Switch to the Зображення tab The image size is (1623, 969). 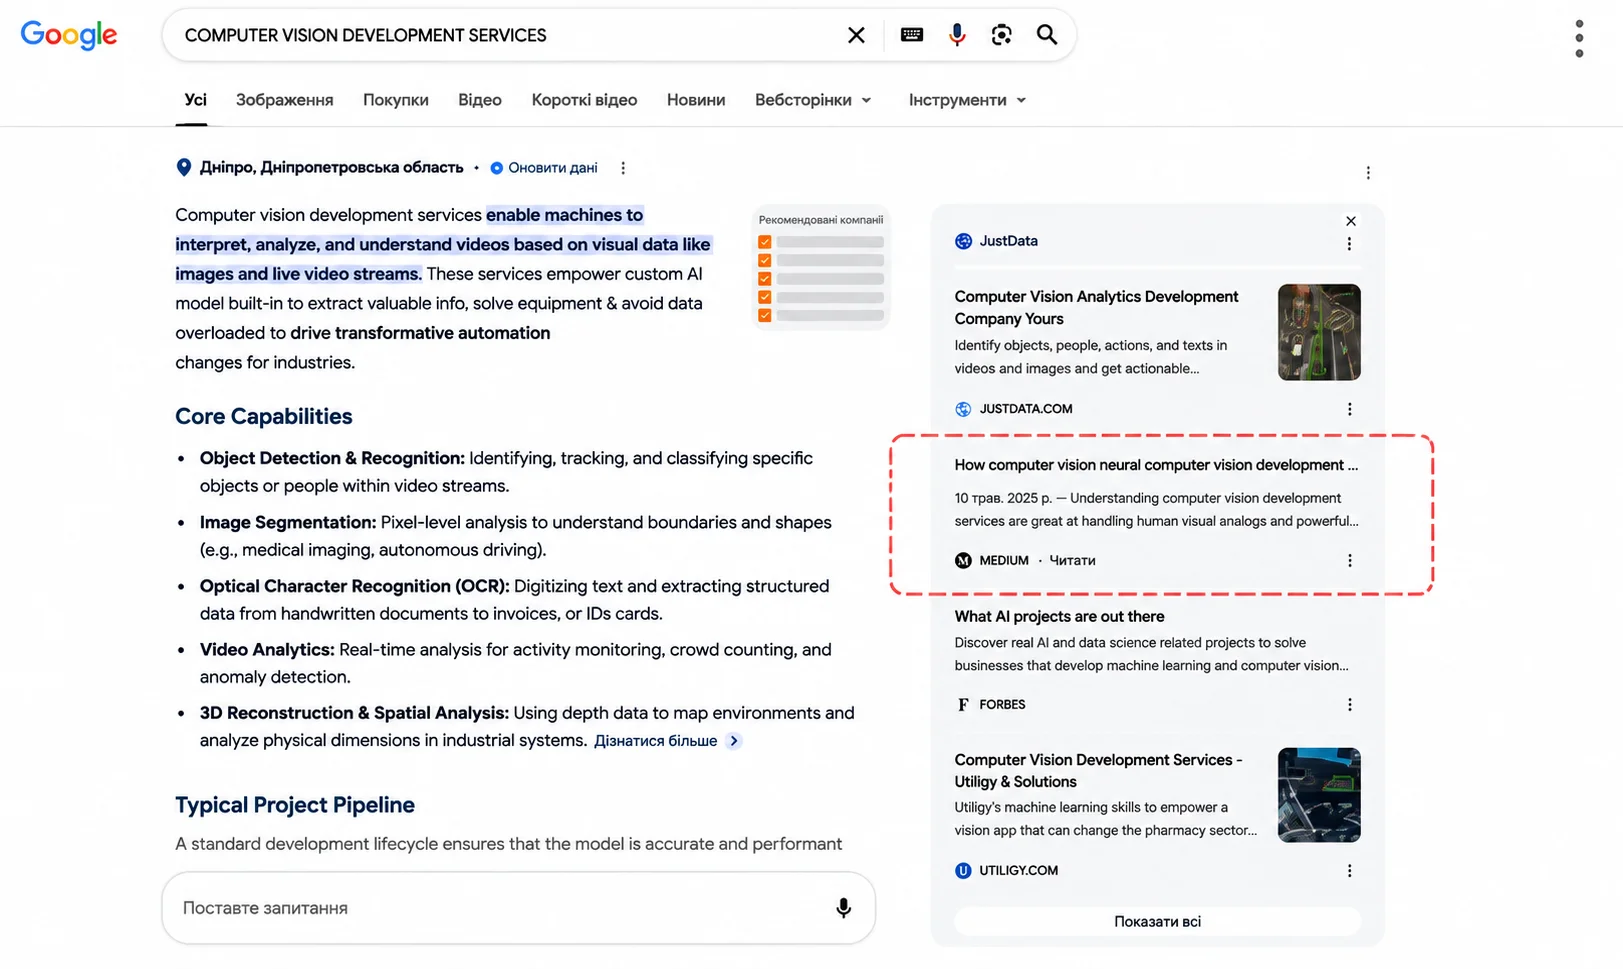[284, 100]
